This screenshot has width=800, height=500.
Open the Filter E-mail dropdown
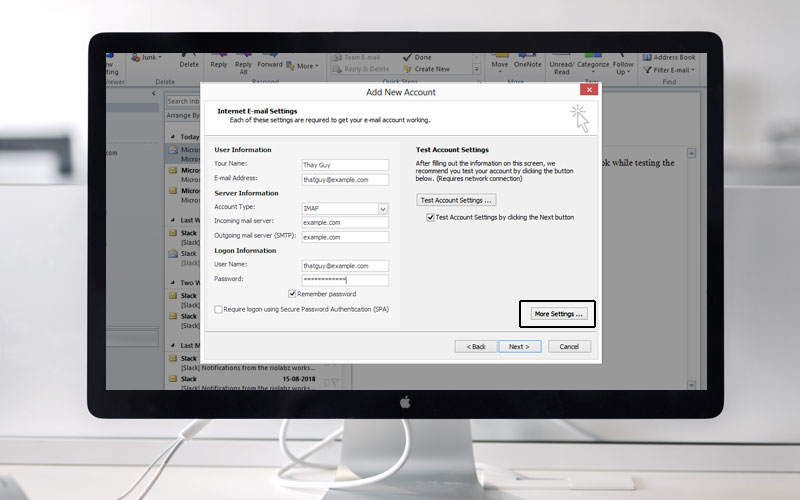coord(669,70)
